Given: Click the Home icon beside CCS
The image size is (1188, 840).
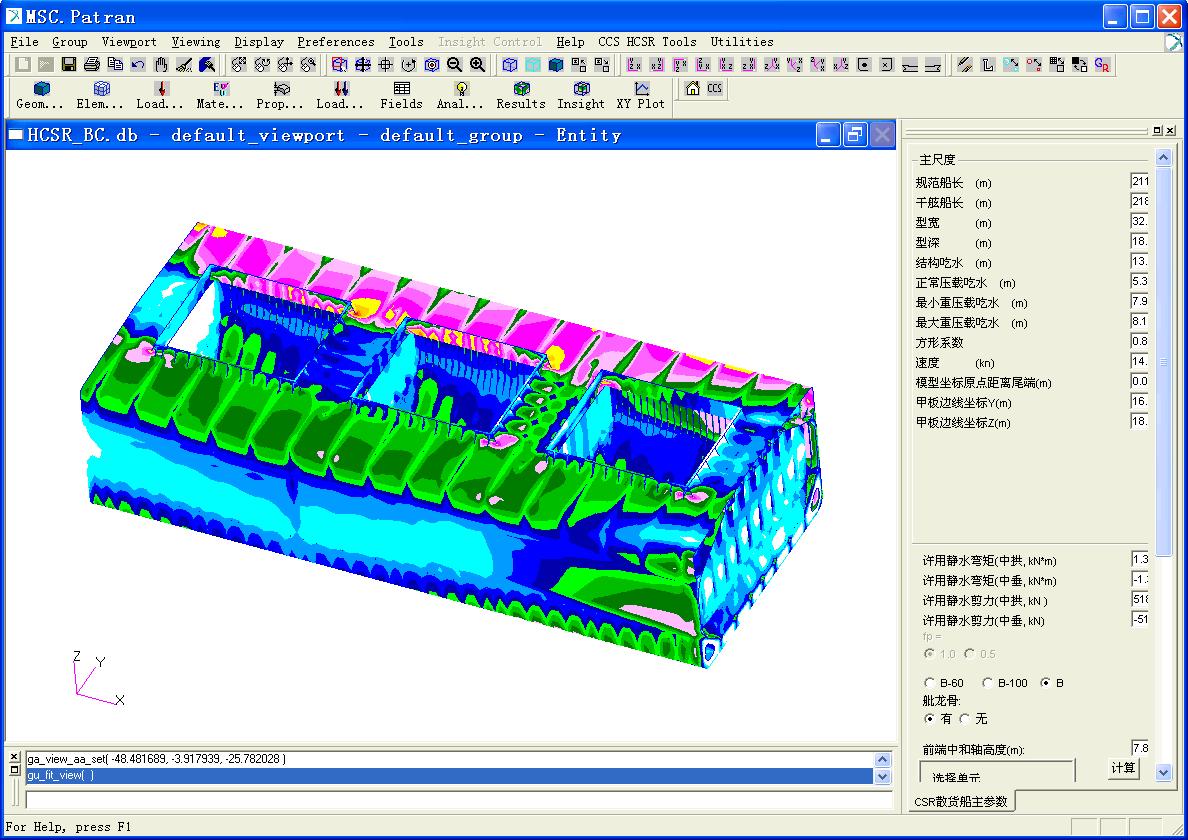Looking at the screenshot, I should click(x=692, y=88).
